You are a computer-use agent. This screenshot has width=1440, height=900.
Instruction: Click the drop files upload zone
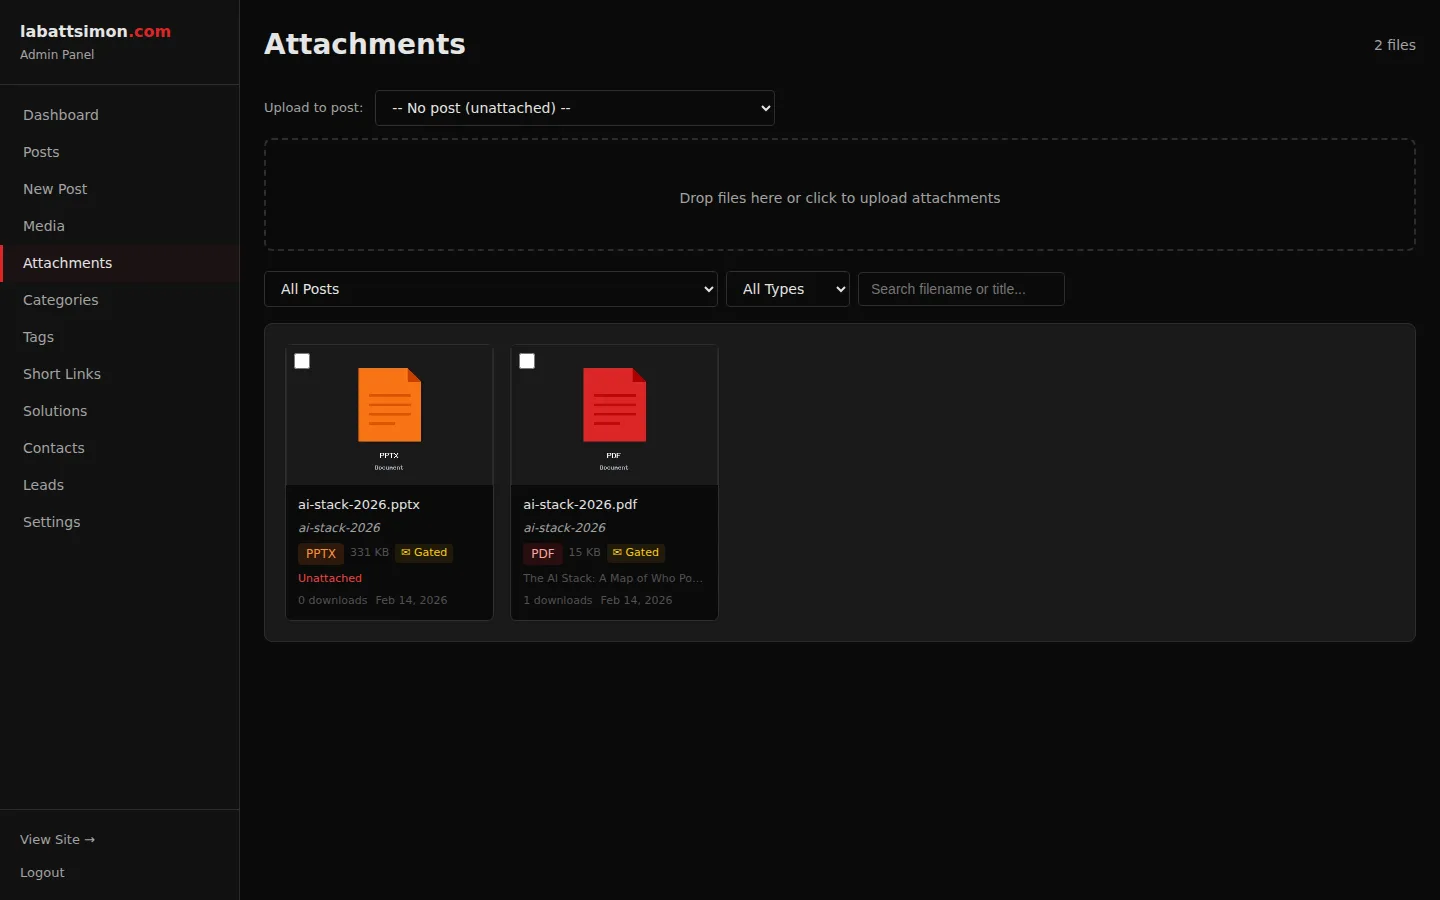[x=839, y=195]
